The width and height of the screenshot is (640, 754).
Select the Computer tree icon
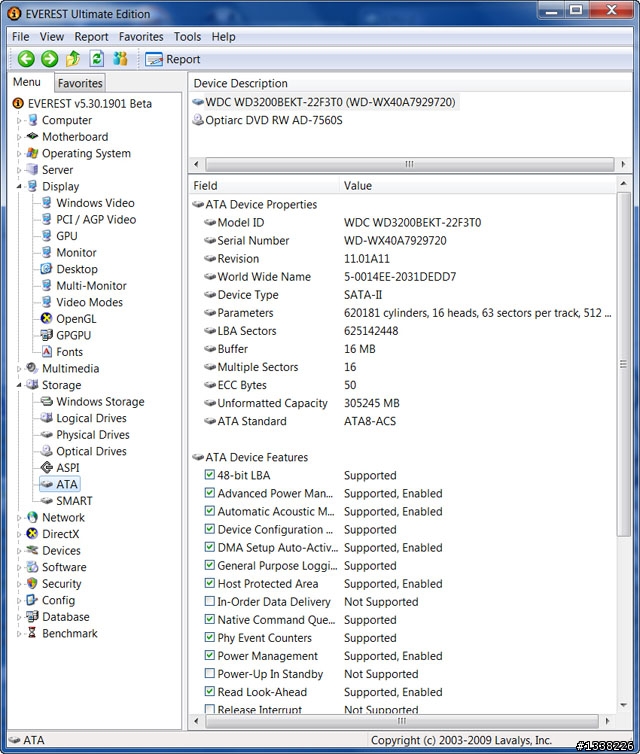(33, 120)
